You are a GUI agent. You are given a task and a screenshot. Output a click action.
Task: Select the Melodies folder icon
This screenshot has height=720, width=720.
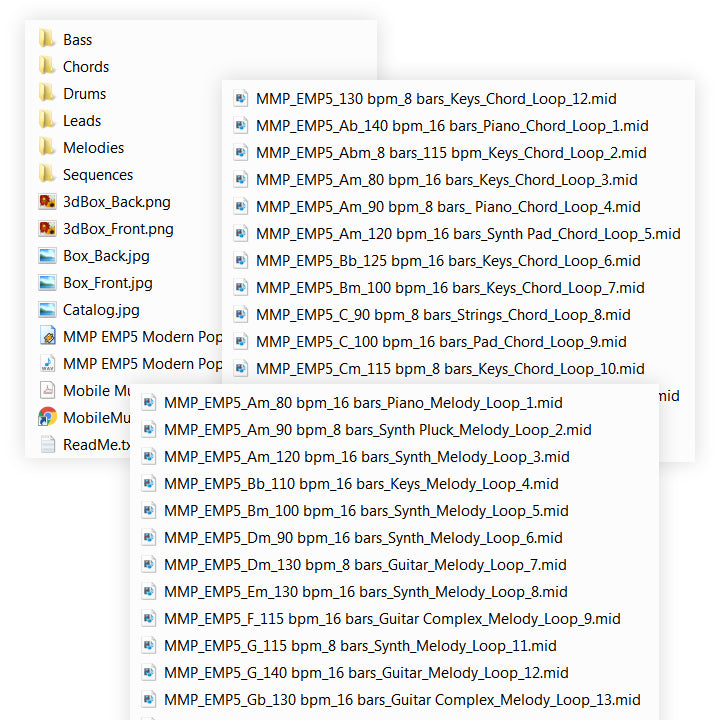tap(47, 148)
